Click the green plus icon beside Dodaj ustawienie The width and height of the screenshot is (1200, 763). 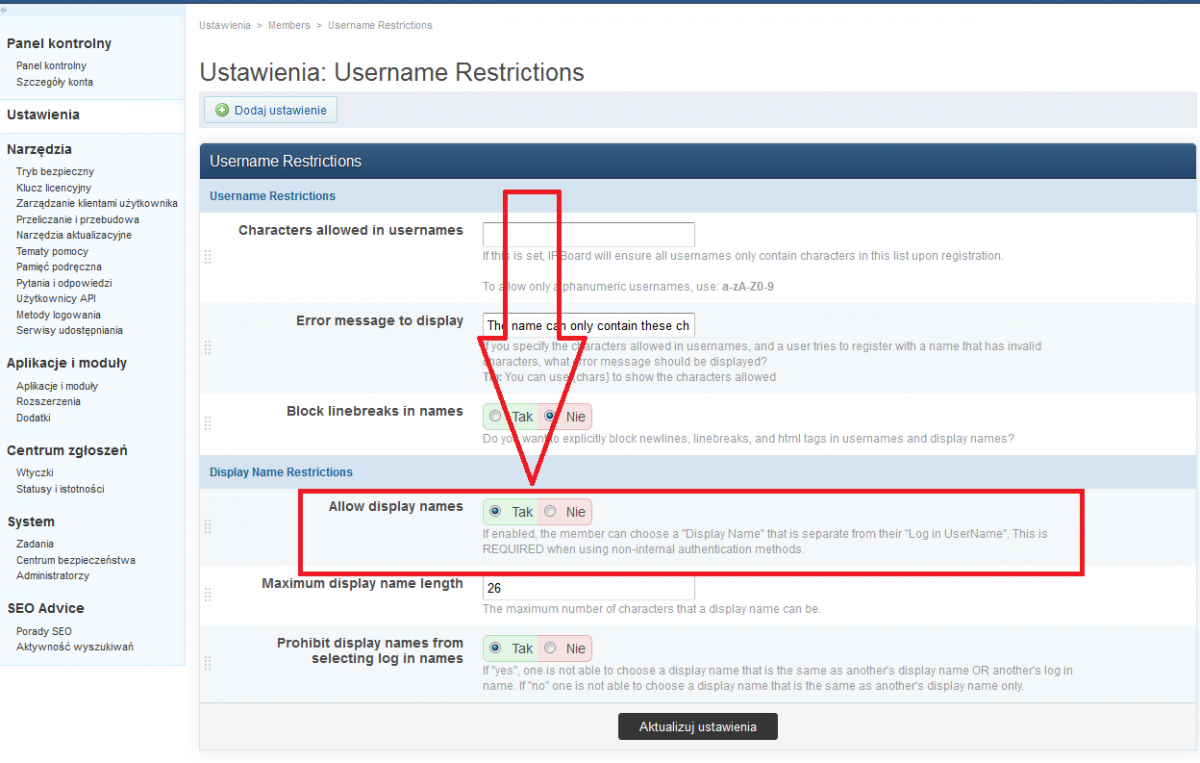point(222,110)
